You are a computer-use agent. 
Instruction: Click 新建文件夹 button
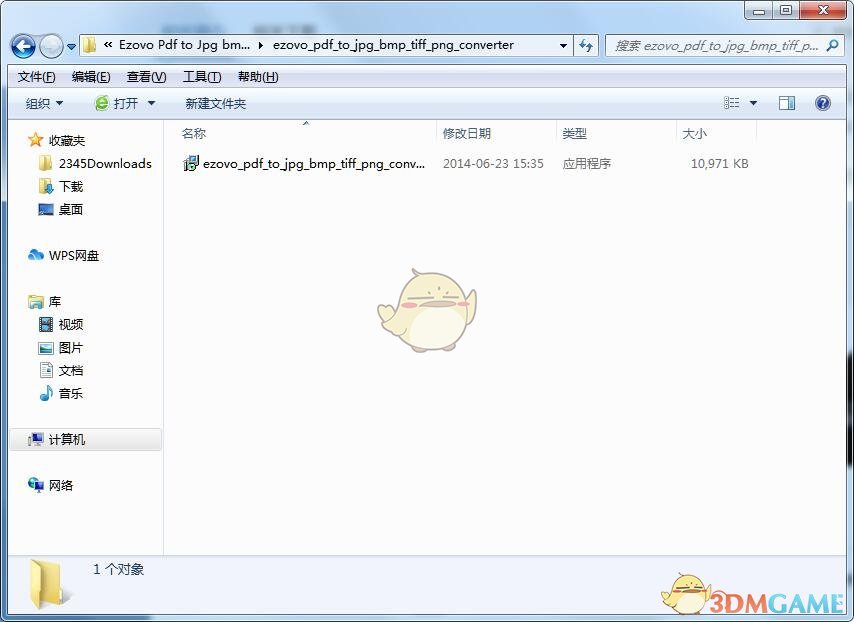(216, 103)
